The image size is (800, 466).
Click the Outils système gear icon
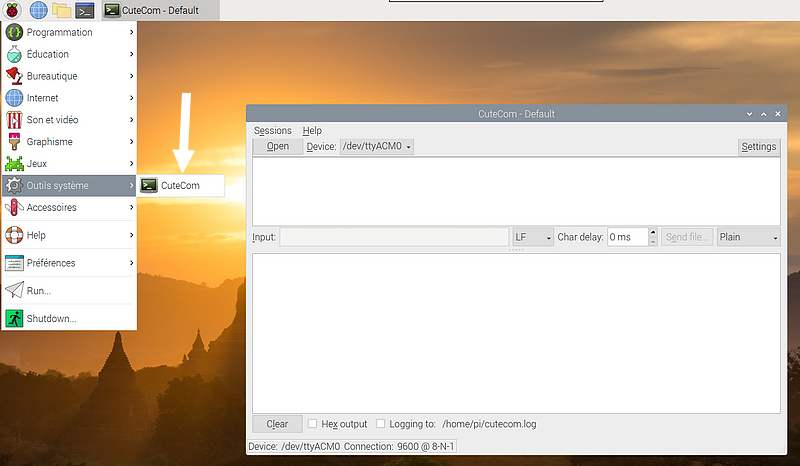14,185
